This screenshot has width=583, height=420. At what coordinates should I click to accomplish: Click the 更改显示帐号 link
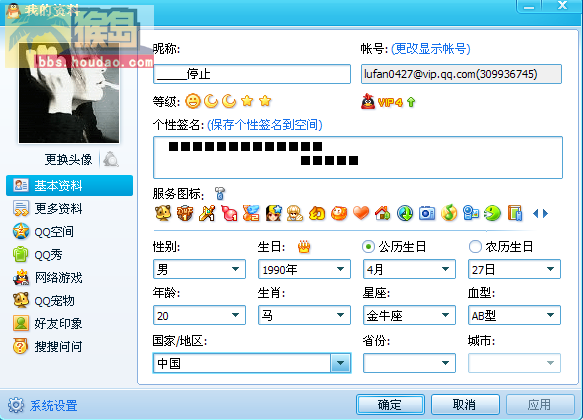point(431,49)
